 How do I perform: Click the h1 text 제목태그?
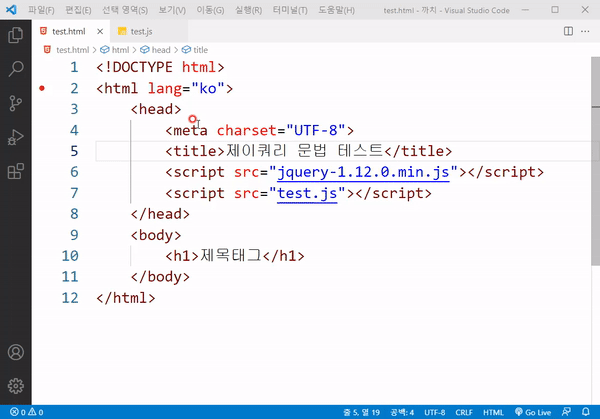point(231,256)
